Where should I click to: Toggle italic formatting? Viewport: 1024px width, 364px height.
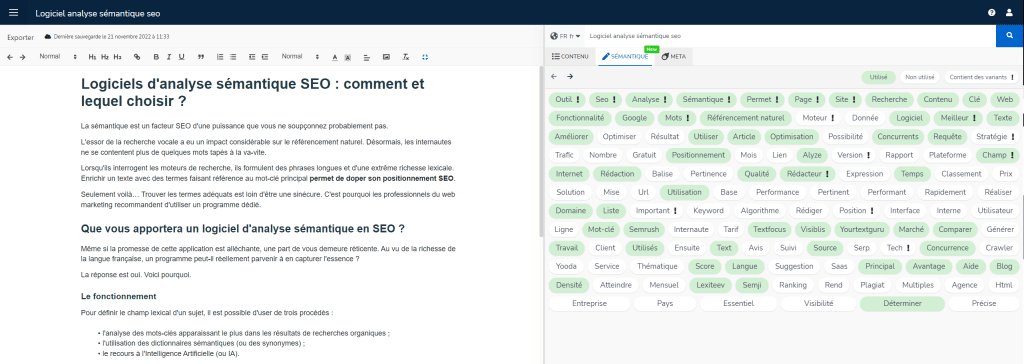[168, 58]
